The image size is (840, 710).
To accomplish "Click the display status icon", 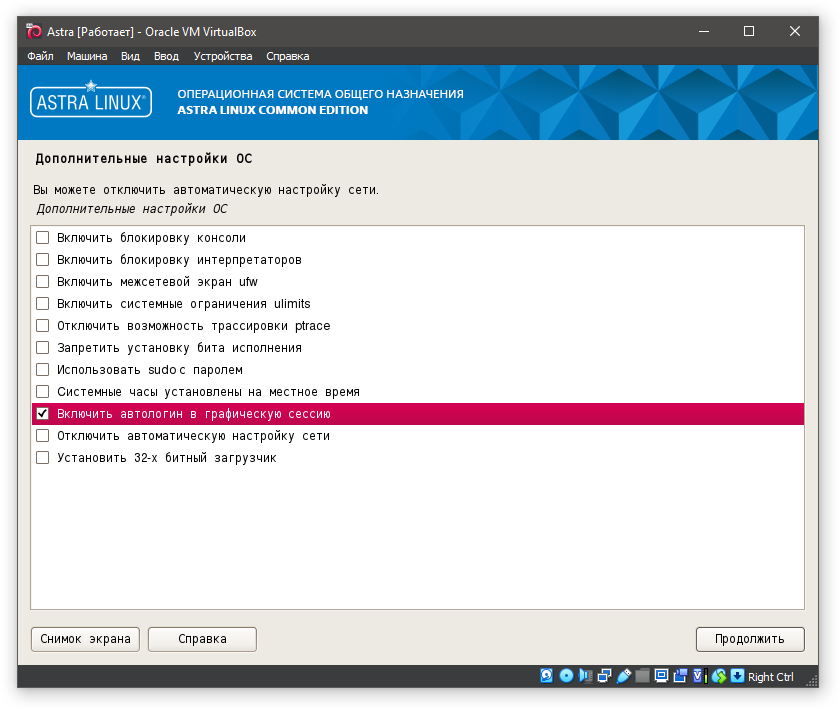I will 662,676.
